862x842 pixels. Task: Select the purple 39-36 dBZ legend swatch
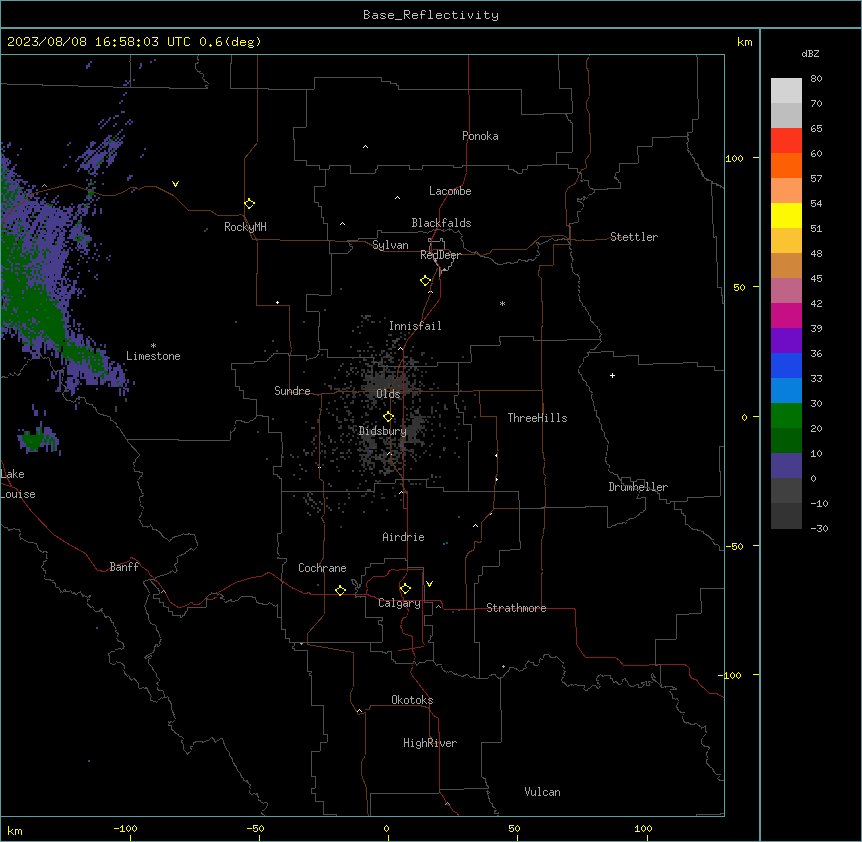click(786, 341)
